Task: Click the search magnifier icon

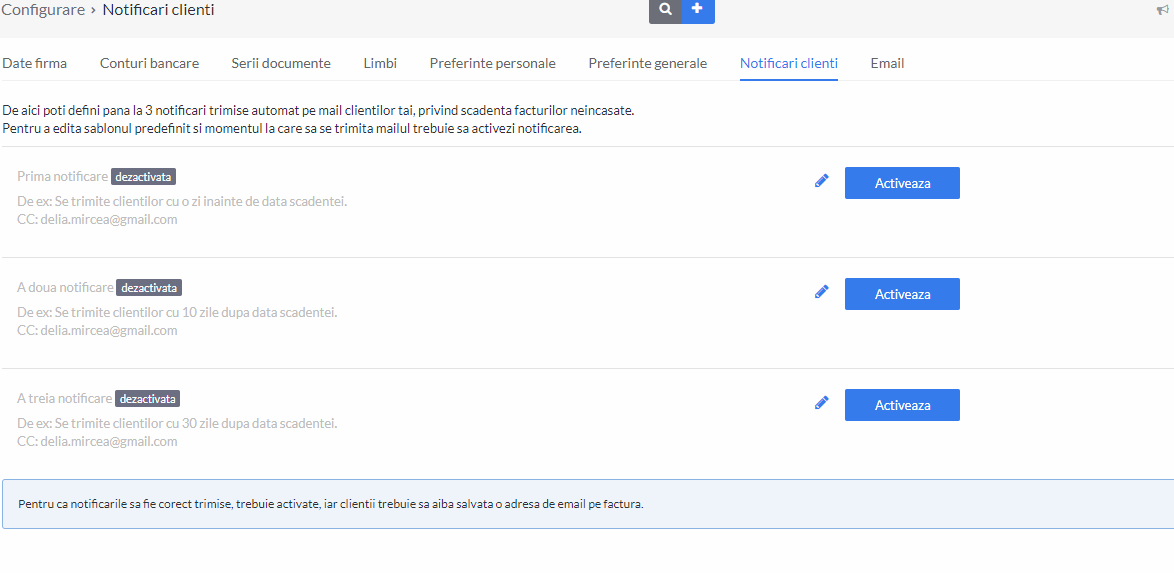Action: click(666, 10)
